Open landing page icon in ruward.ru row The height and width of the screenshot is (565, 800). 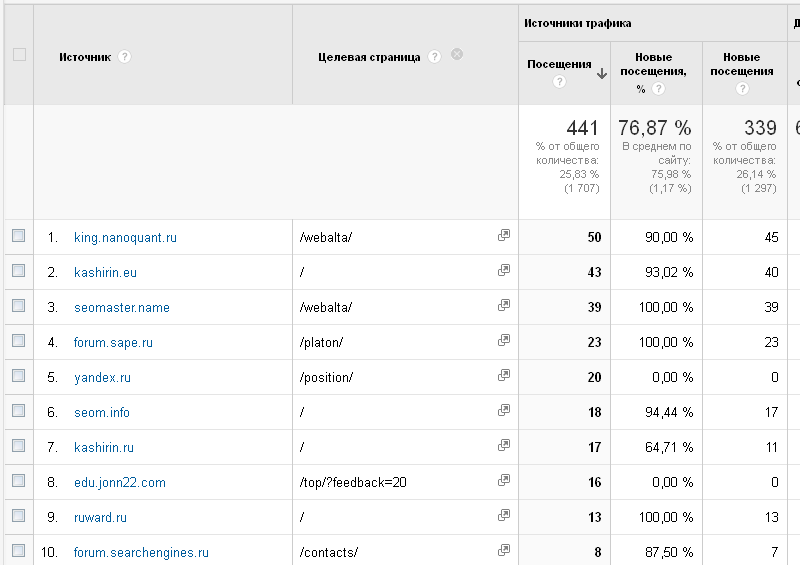coord(504,515)
